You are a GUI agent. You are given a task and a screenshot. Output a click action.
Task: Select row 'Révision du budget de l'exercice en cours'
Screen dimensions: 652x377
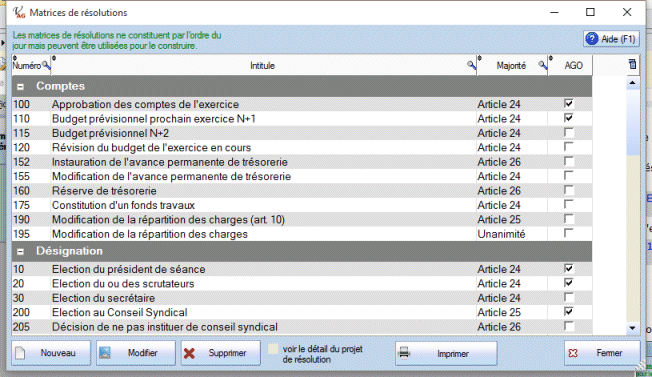[x=302, y=147]
